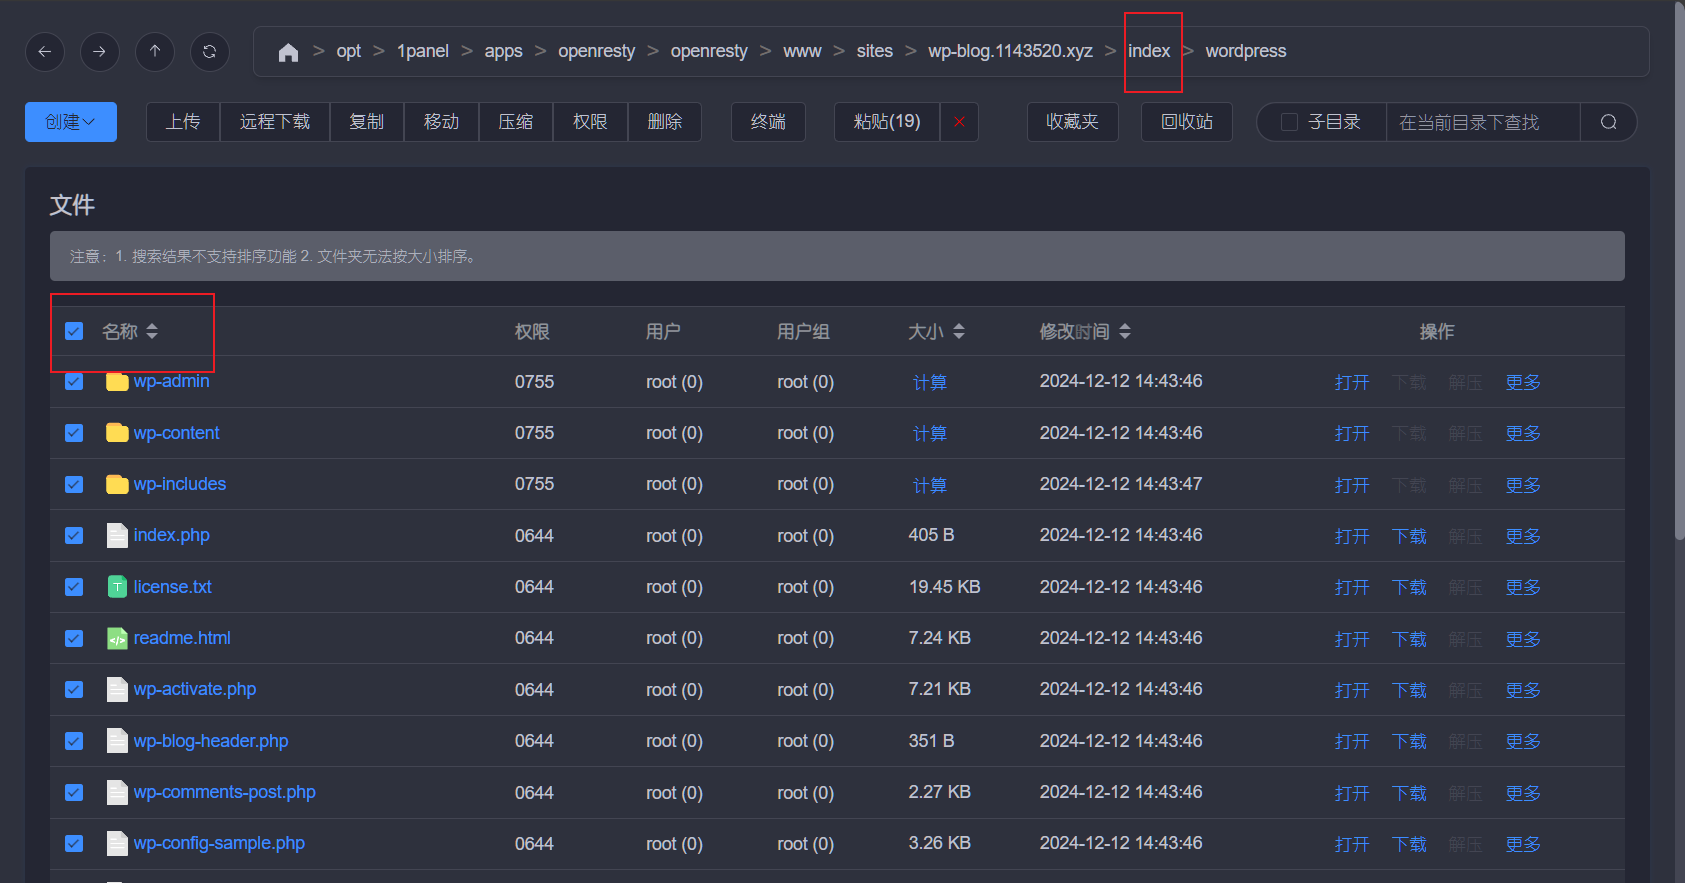Toggle the select-all checkbox in header
The image size is (1685, 883).
tap(74, 331)
